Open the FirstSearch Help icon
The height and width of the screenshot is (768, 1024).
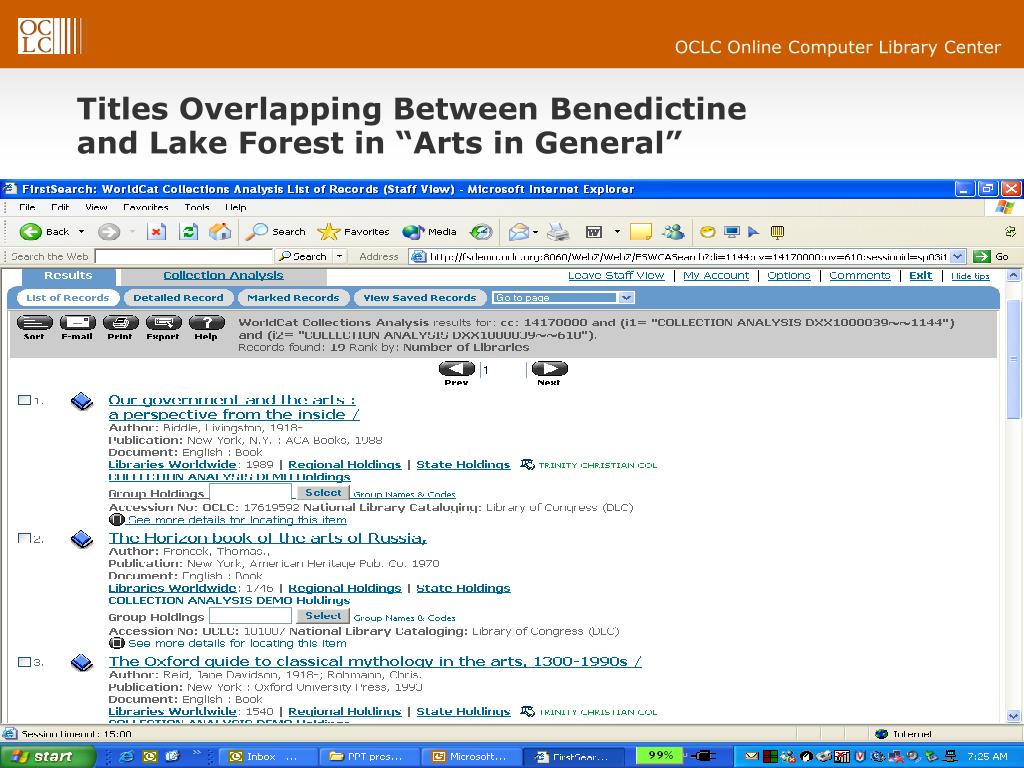(x=206, y=323)
